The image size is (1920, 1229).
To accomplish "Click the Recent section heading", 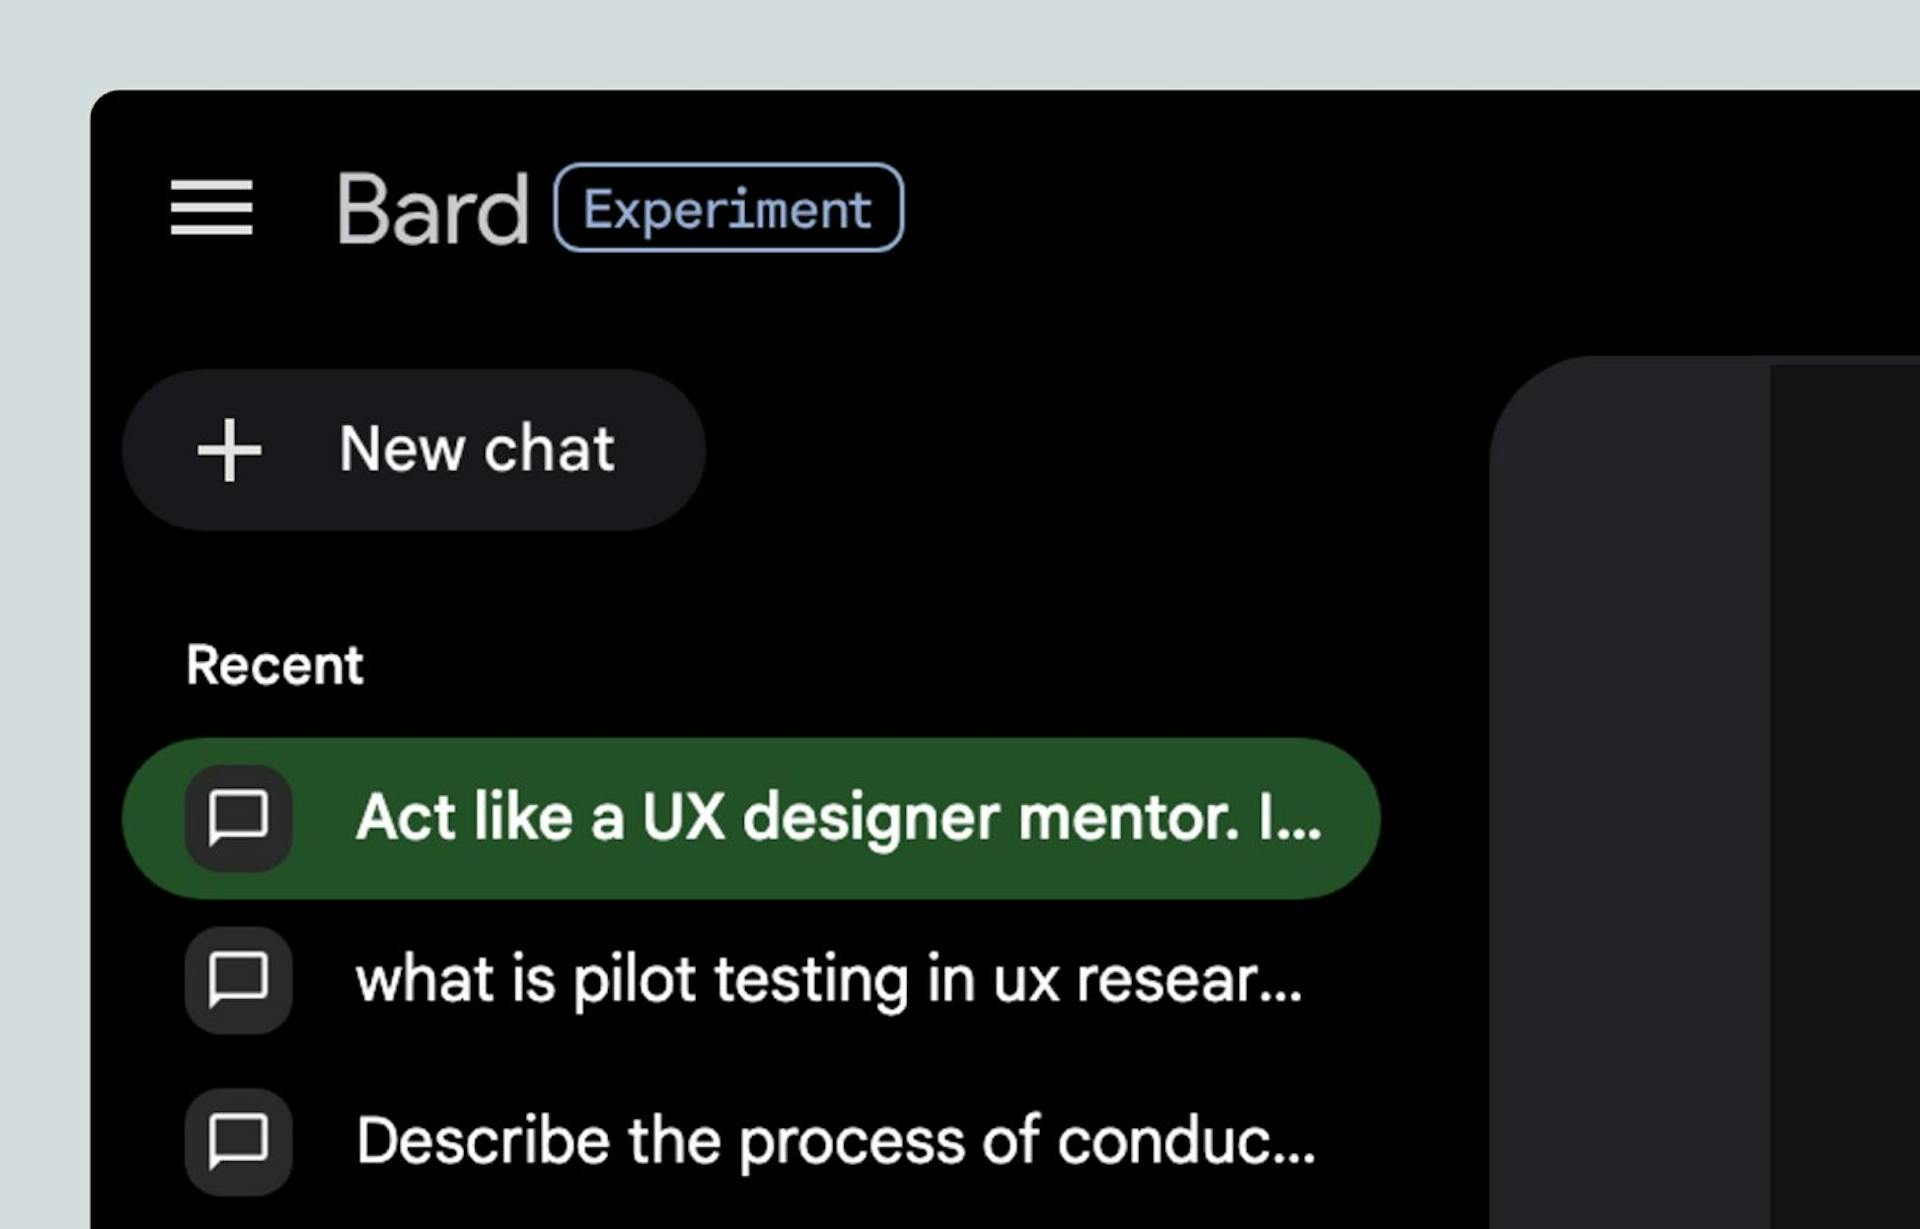I will pos(275,665).
